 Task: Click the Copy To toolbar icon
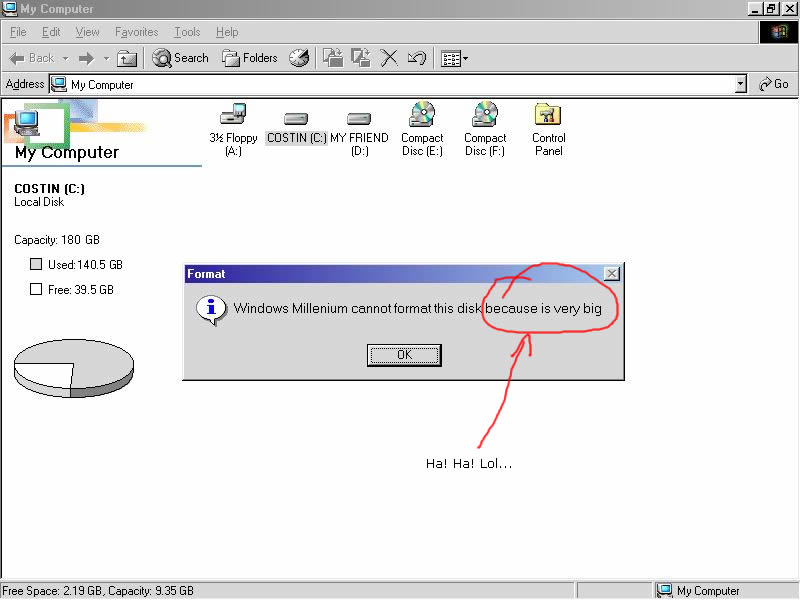click(x=361, y=58)
